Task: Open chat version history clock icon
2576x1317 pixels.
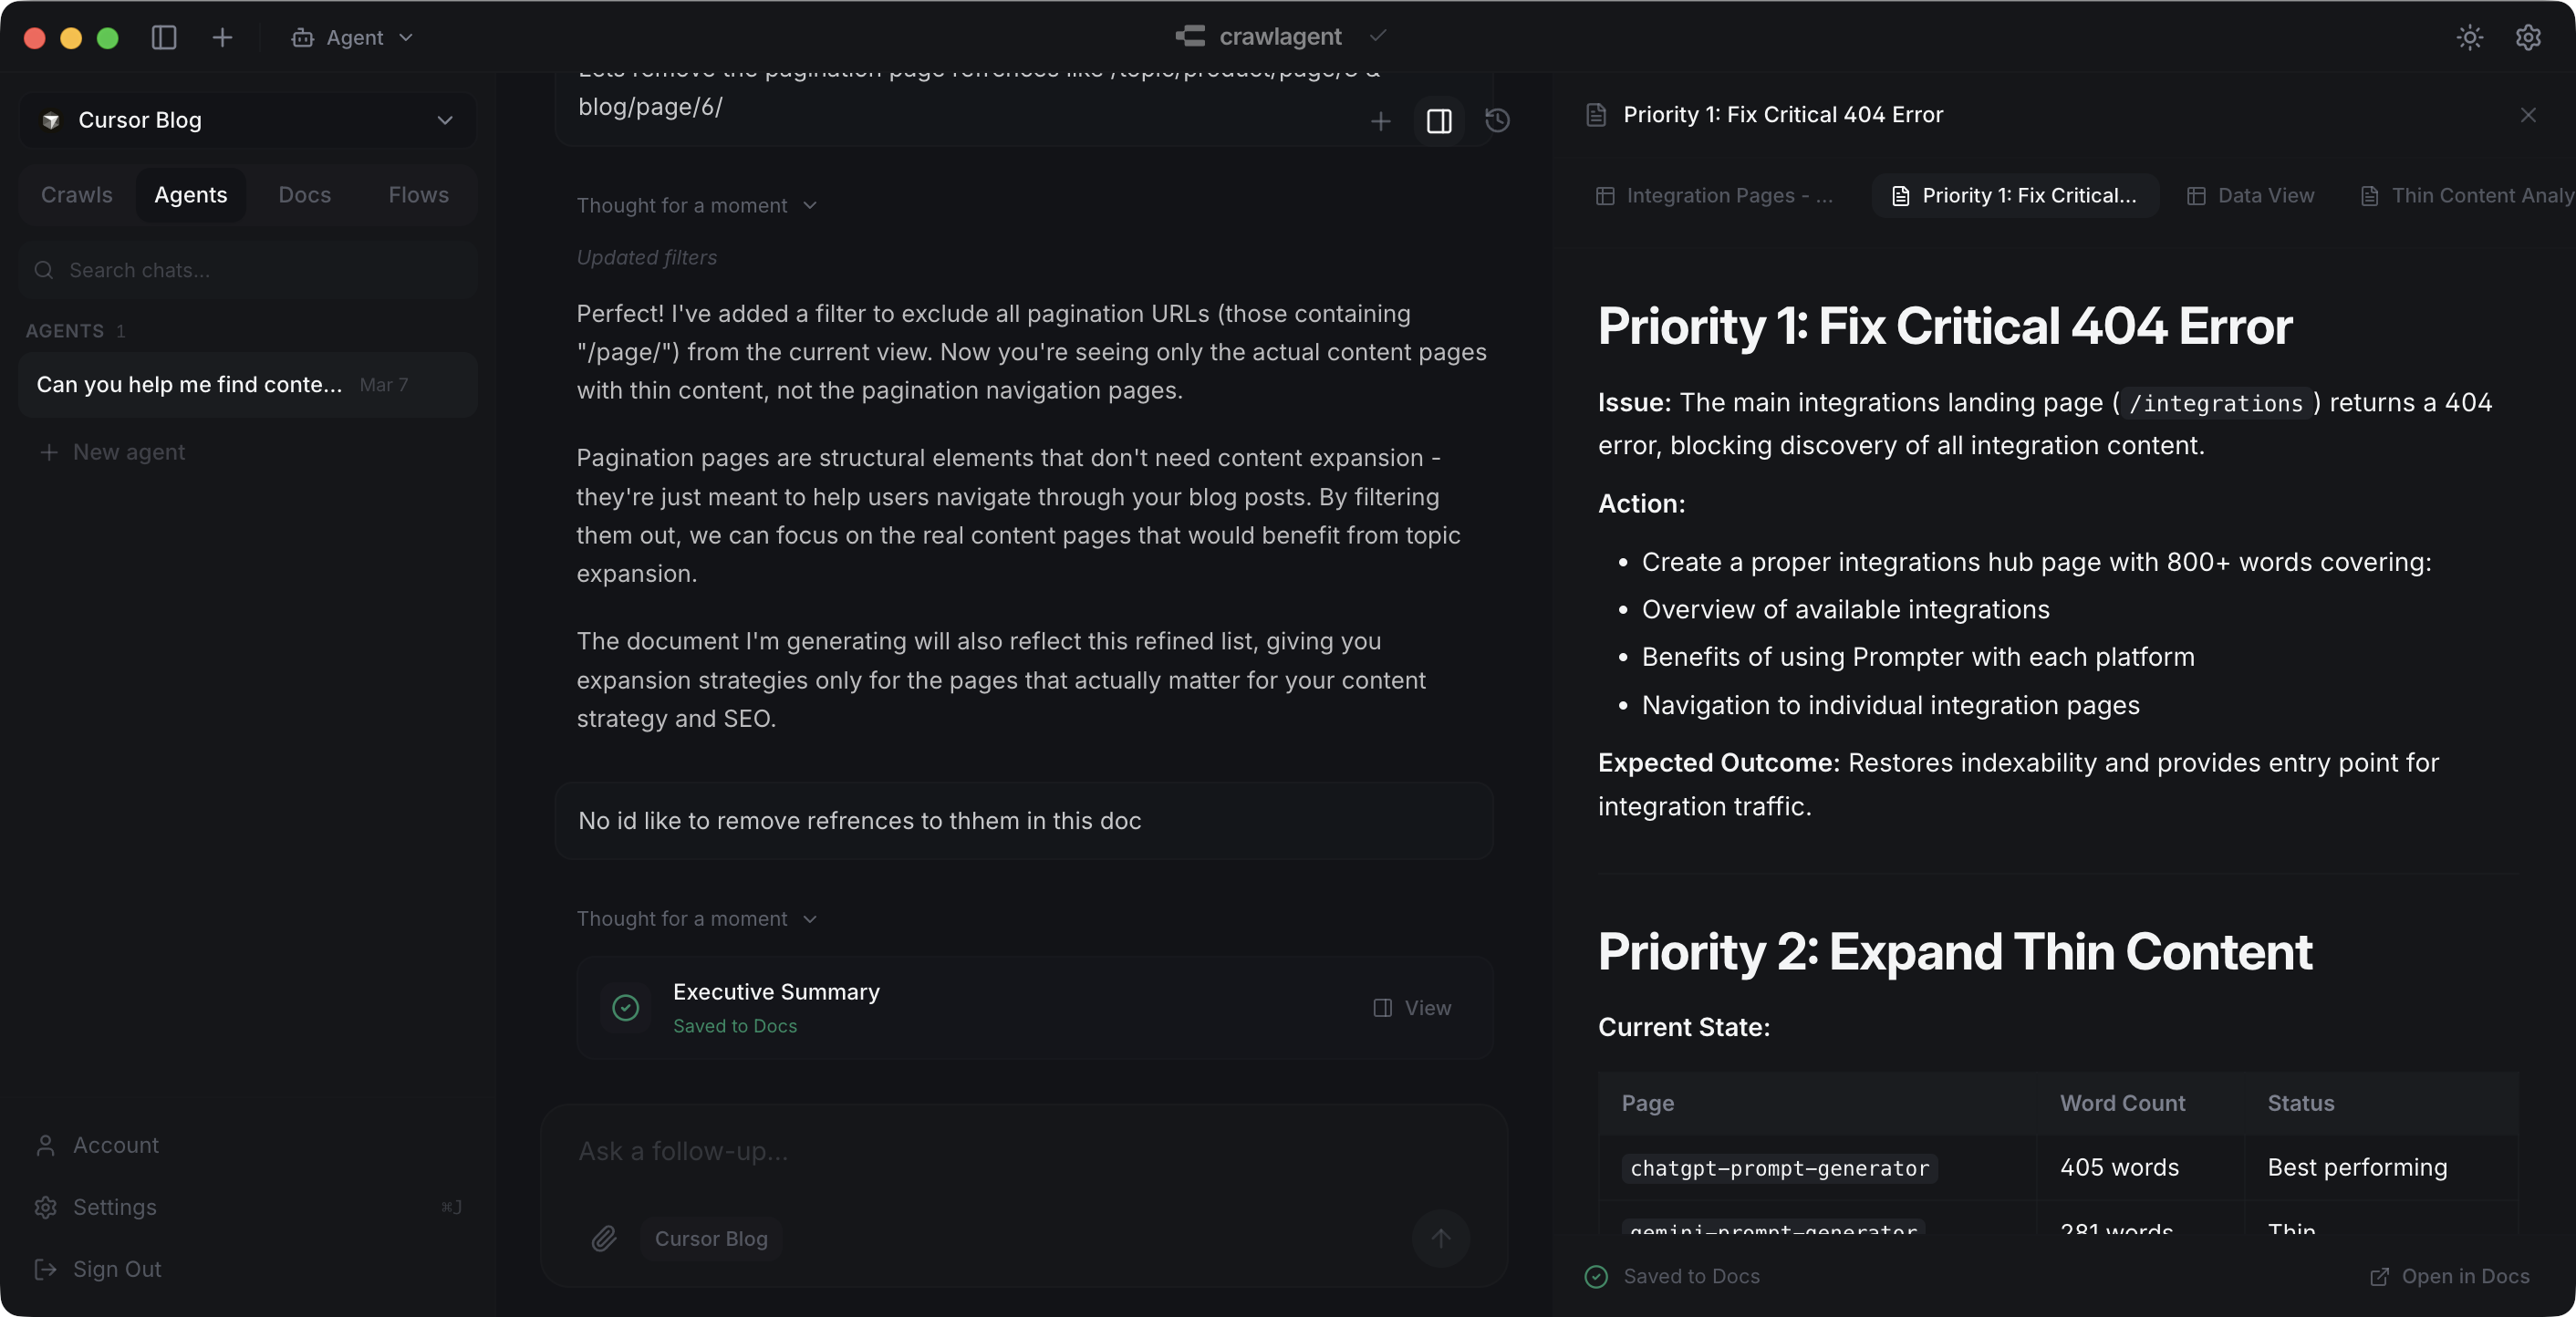Action: (x=1496, y=121)
